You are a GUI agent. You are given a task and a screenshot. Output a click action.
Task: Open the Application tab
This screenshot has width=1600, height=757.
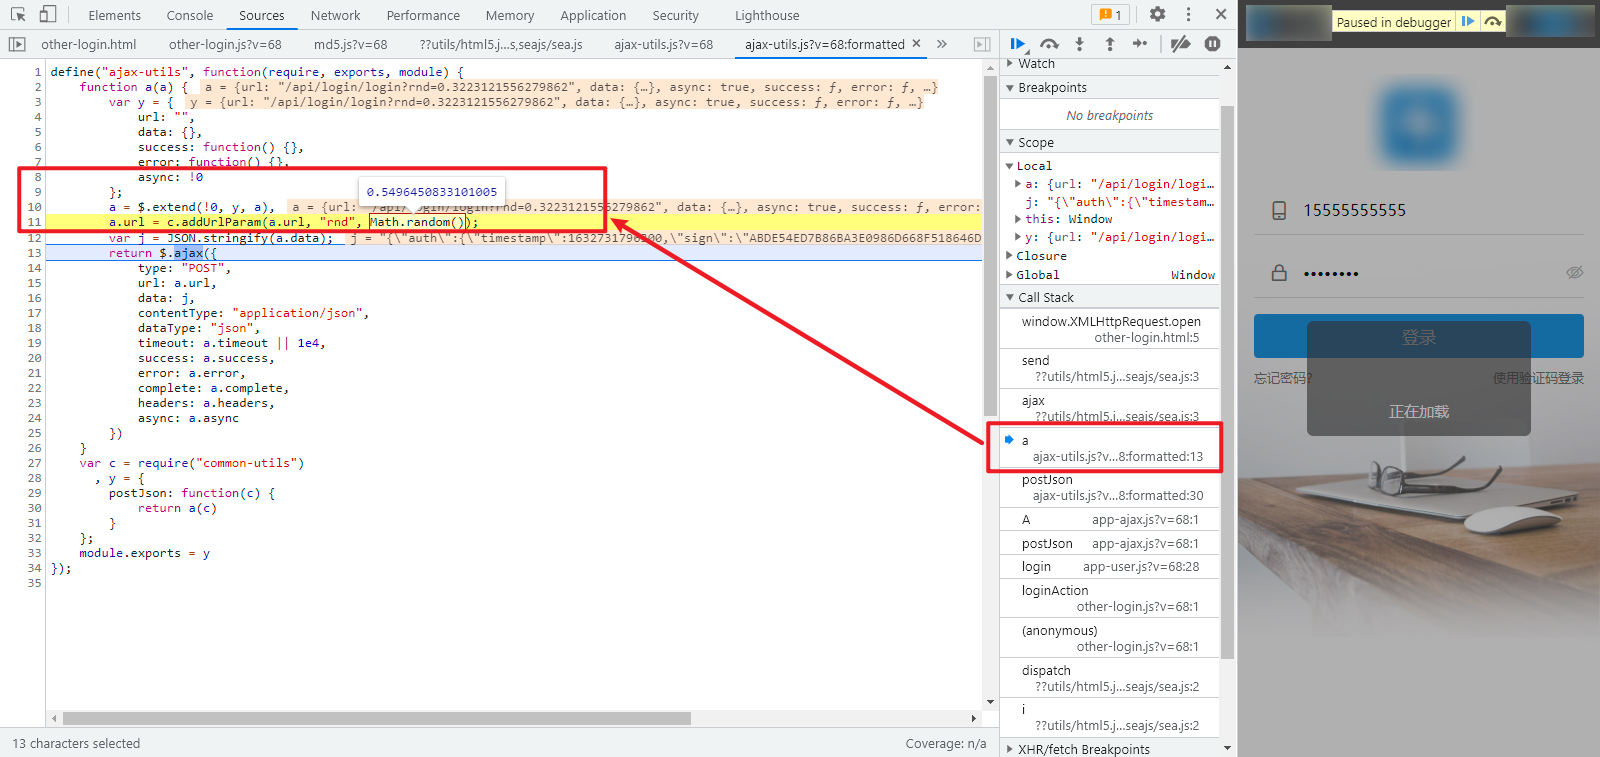(593, 15)
